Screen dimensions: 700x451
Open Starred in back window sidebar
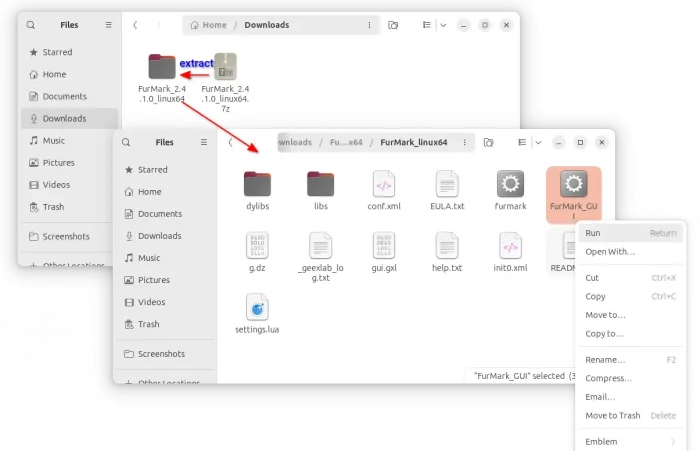pyautogui.click(x=69, y=52)
